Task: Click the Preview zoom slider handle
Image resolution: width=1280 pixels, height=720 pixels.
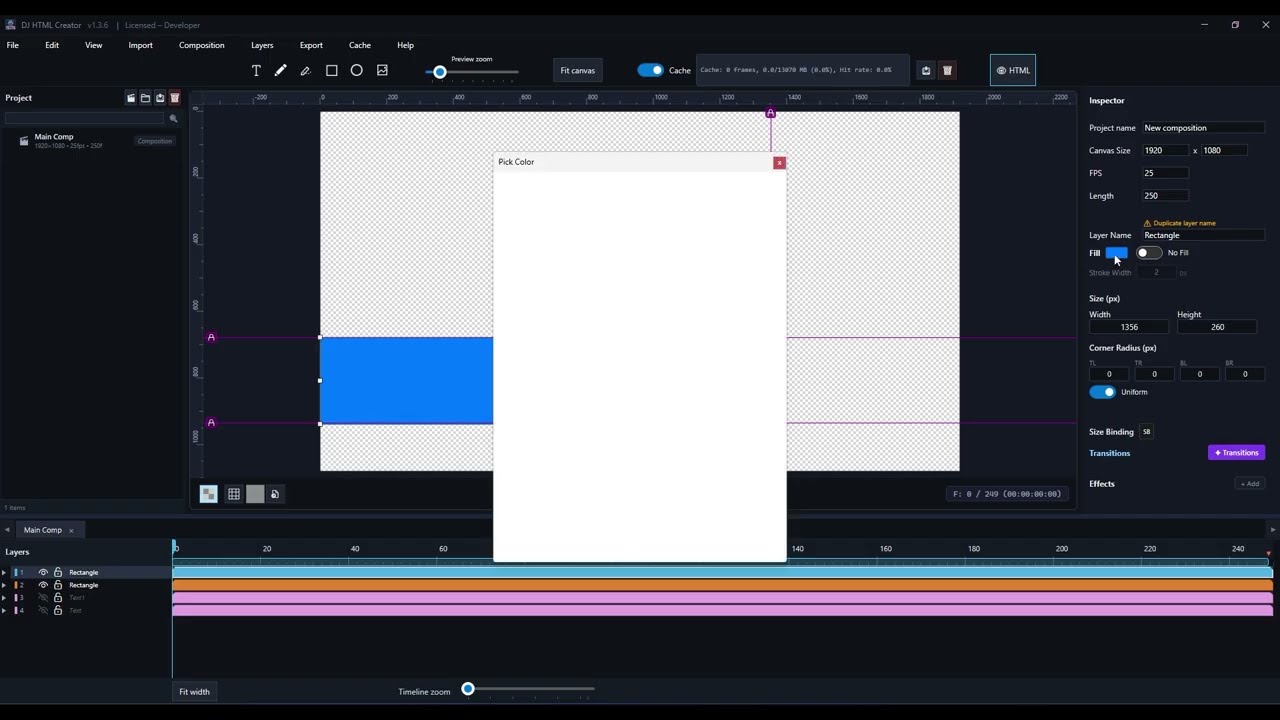Action: click(x=440, y=72)
